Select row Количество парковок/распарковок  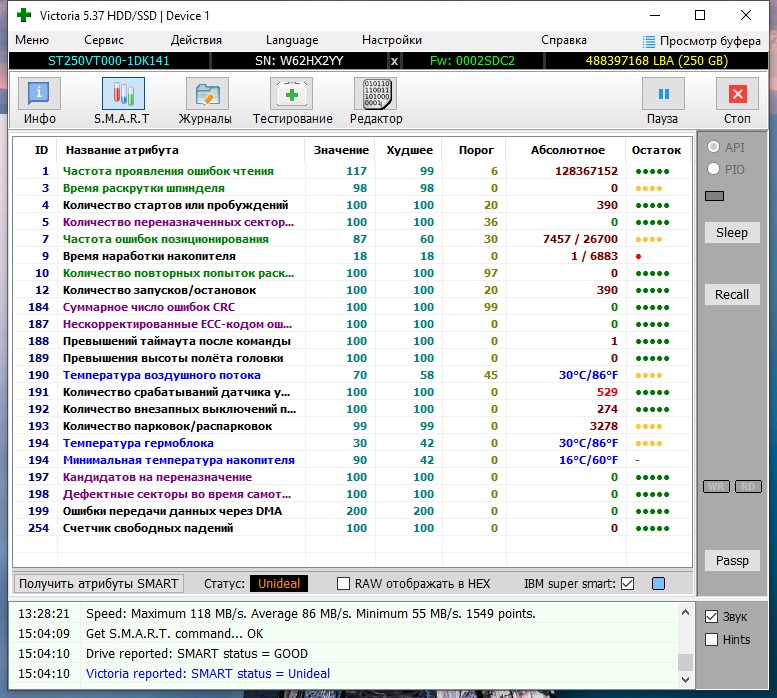tap(352, 426)
